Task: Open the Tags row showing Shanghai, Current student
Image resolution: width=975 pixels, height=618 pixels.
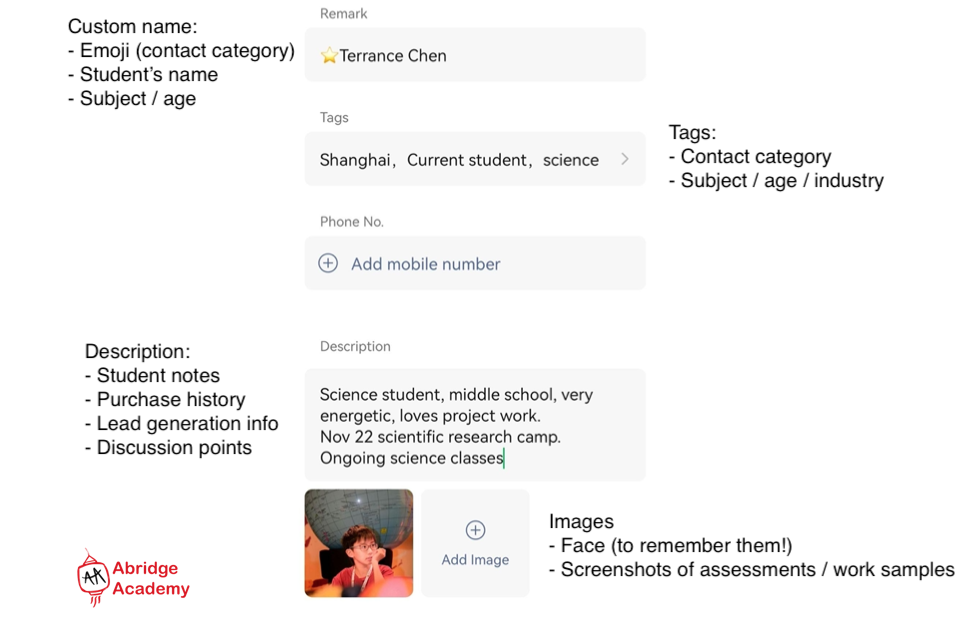Action: (x=475, y=159)
